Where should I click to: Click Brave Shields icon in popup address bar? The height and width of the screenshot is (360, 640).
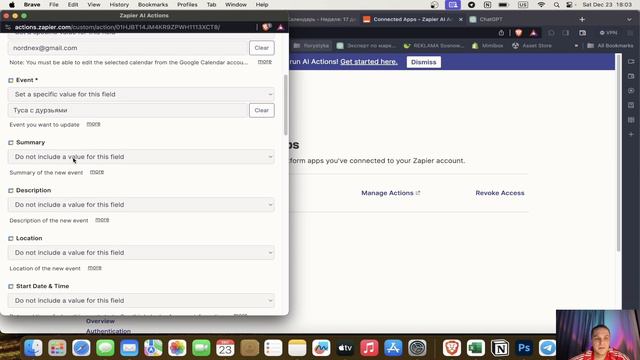pos(267,27)
